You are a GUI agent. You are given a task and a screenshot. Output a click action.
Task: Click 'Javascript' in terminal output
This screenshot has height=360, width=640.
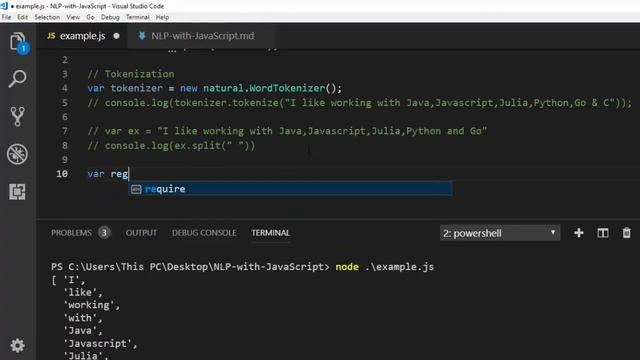[x=100, y=343]
